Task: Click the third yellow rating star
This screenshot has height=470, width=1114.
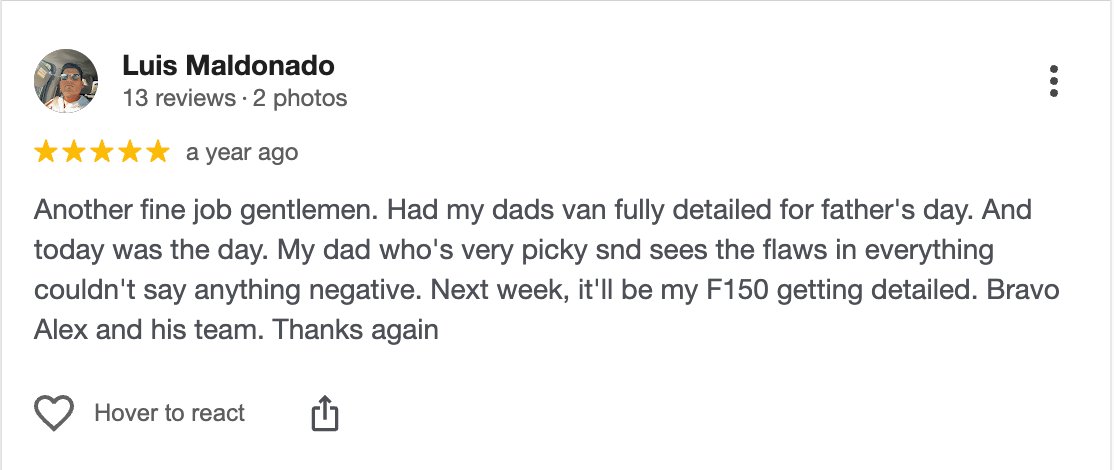Action: point(102,153)
